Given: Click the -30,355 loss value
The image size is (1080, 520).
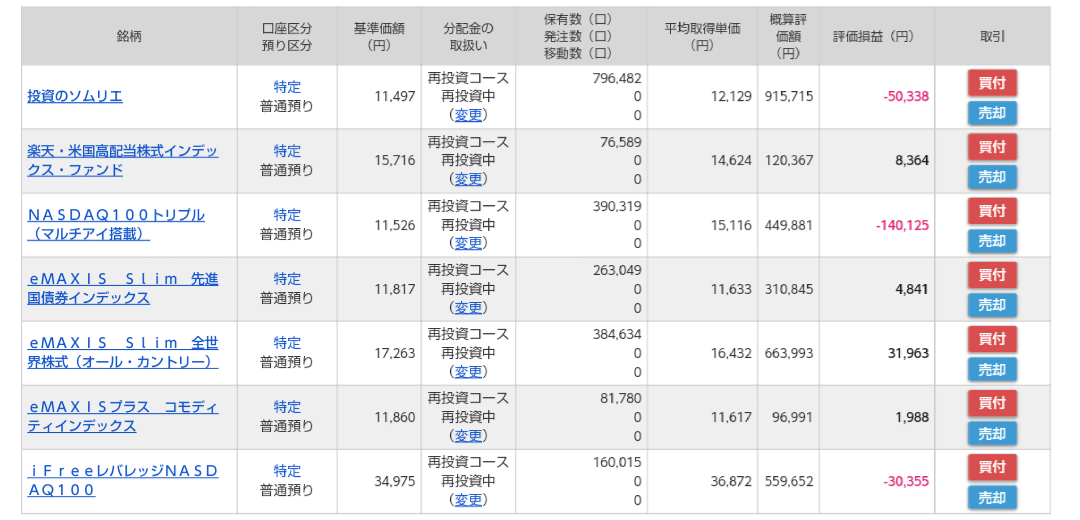Looking at the screenshot, I should (x=906, y=481).
